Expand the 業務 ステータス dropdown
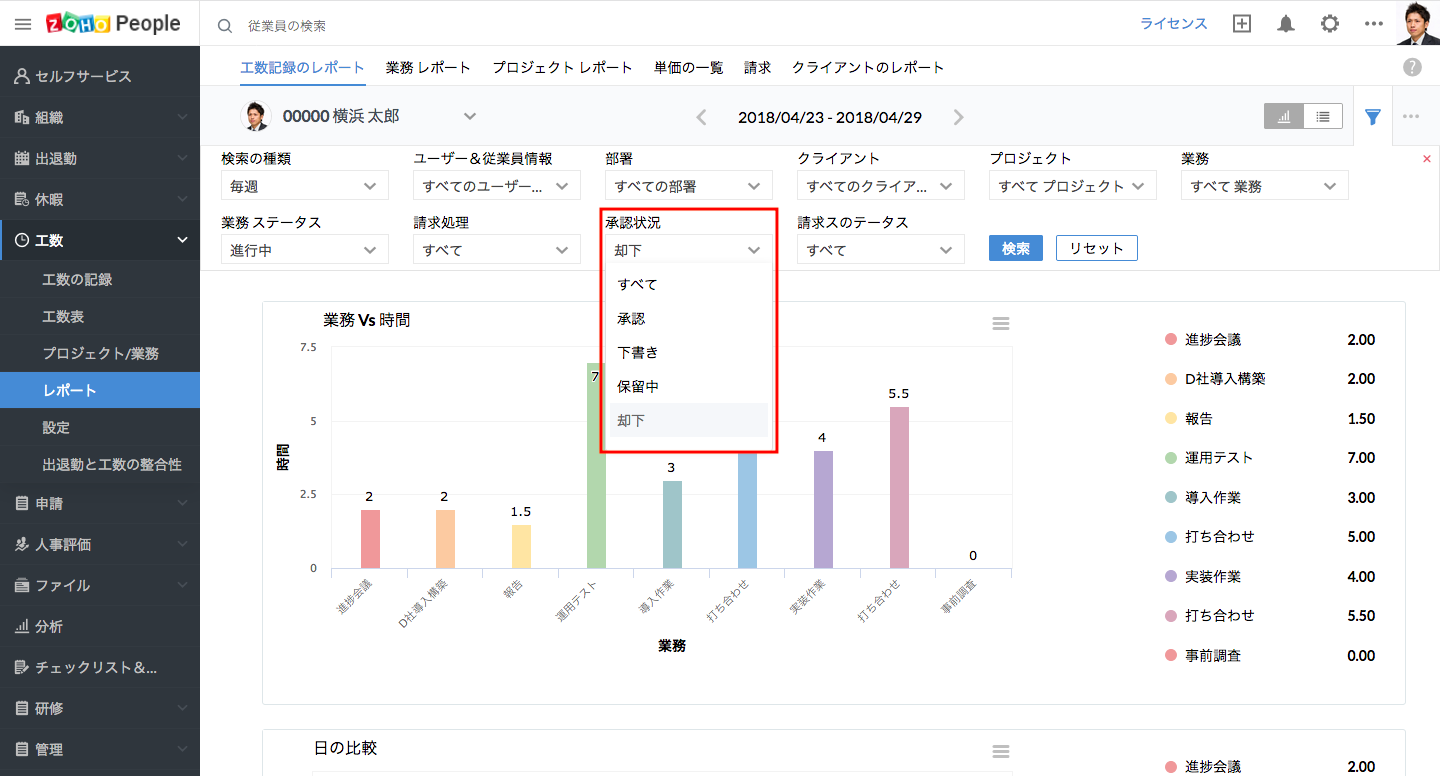The height and width of the screenshot is (776, 1440). point(304,250)
